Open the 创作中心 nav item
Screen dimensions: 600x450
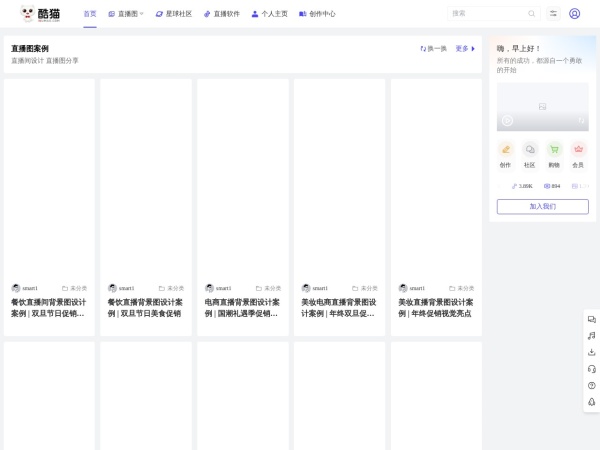317,14
